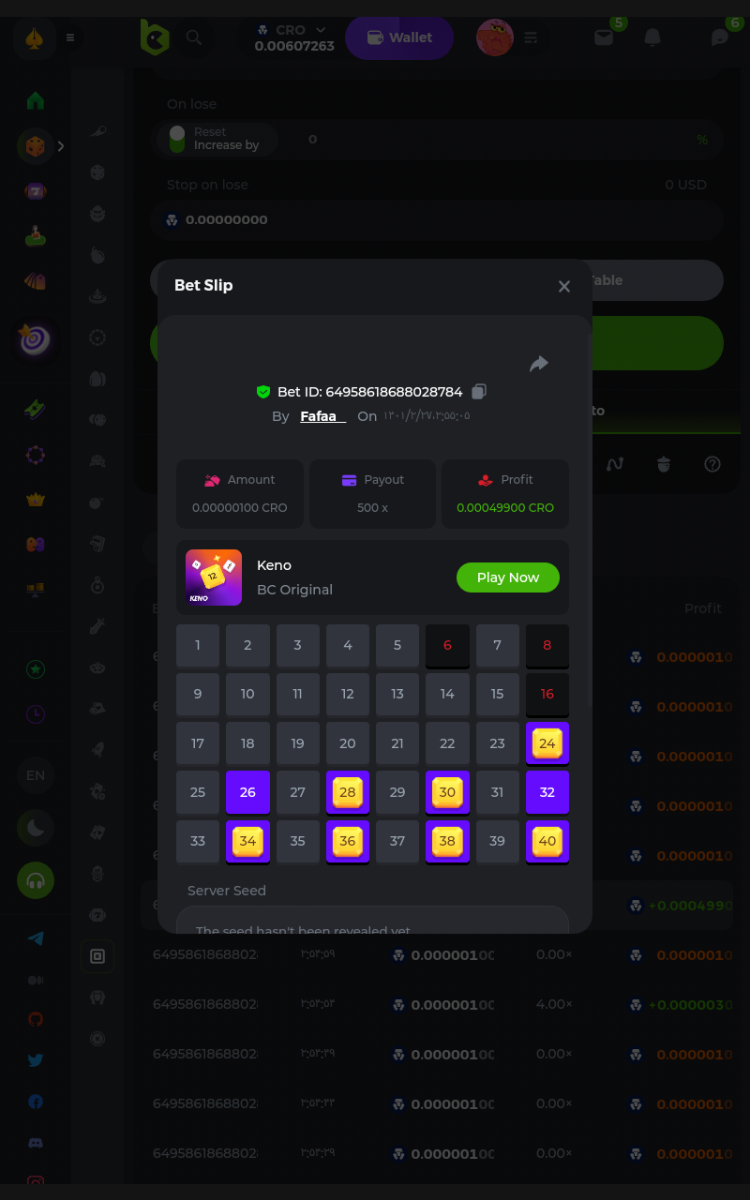Open the Fafaa_ user profile link
750x1200 pixels.
pos(323,416)
